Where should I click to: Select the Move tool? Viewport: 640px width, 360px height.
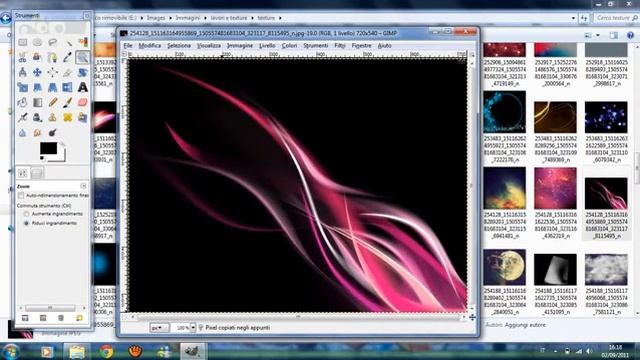pyautogui.click(x=37, y=72)
